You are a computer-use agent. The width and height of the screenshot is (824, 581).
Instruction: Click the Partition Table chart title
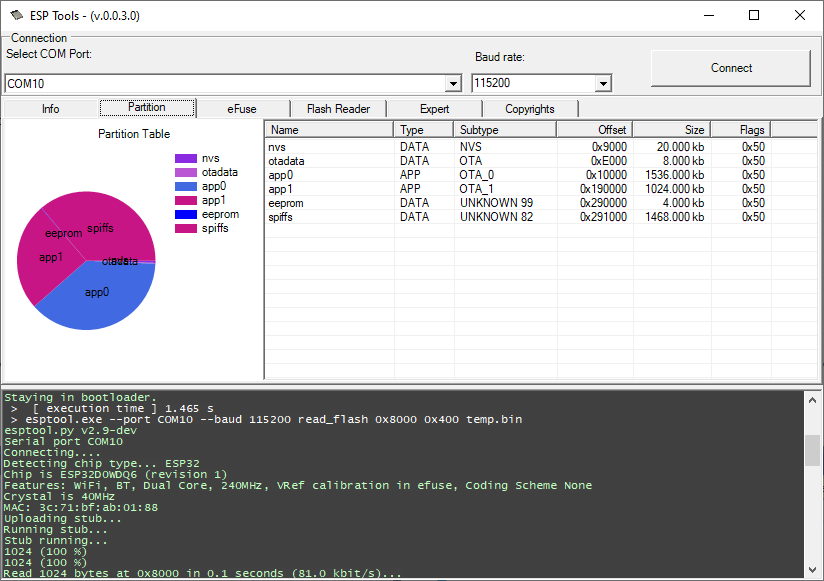point(134,134)
